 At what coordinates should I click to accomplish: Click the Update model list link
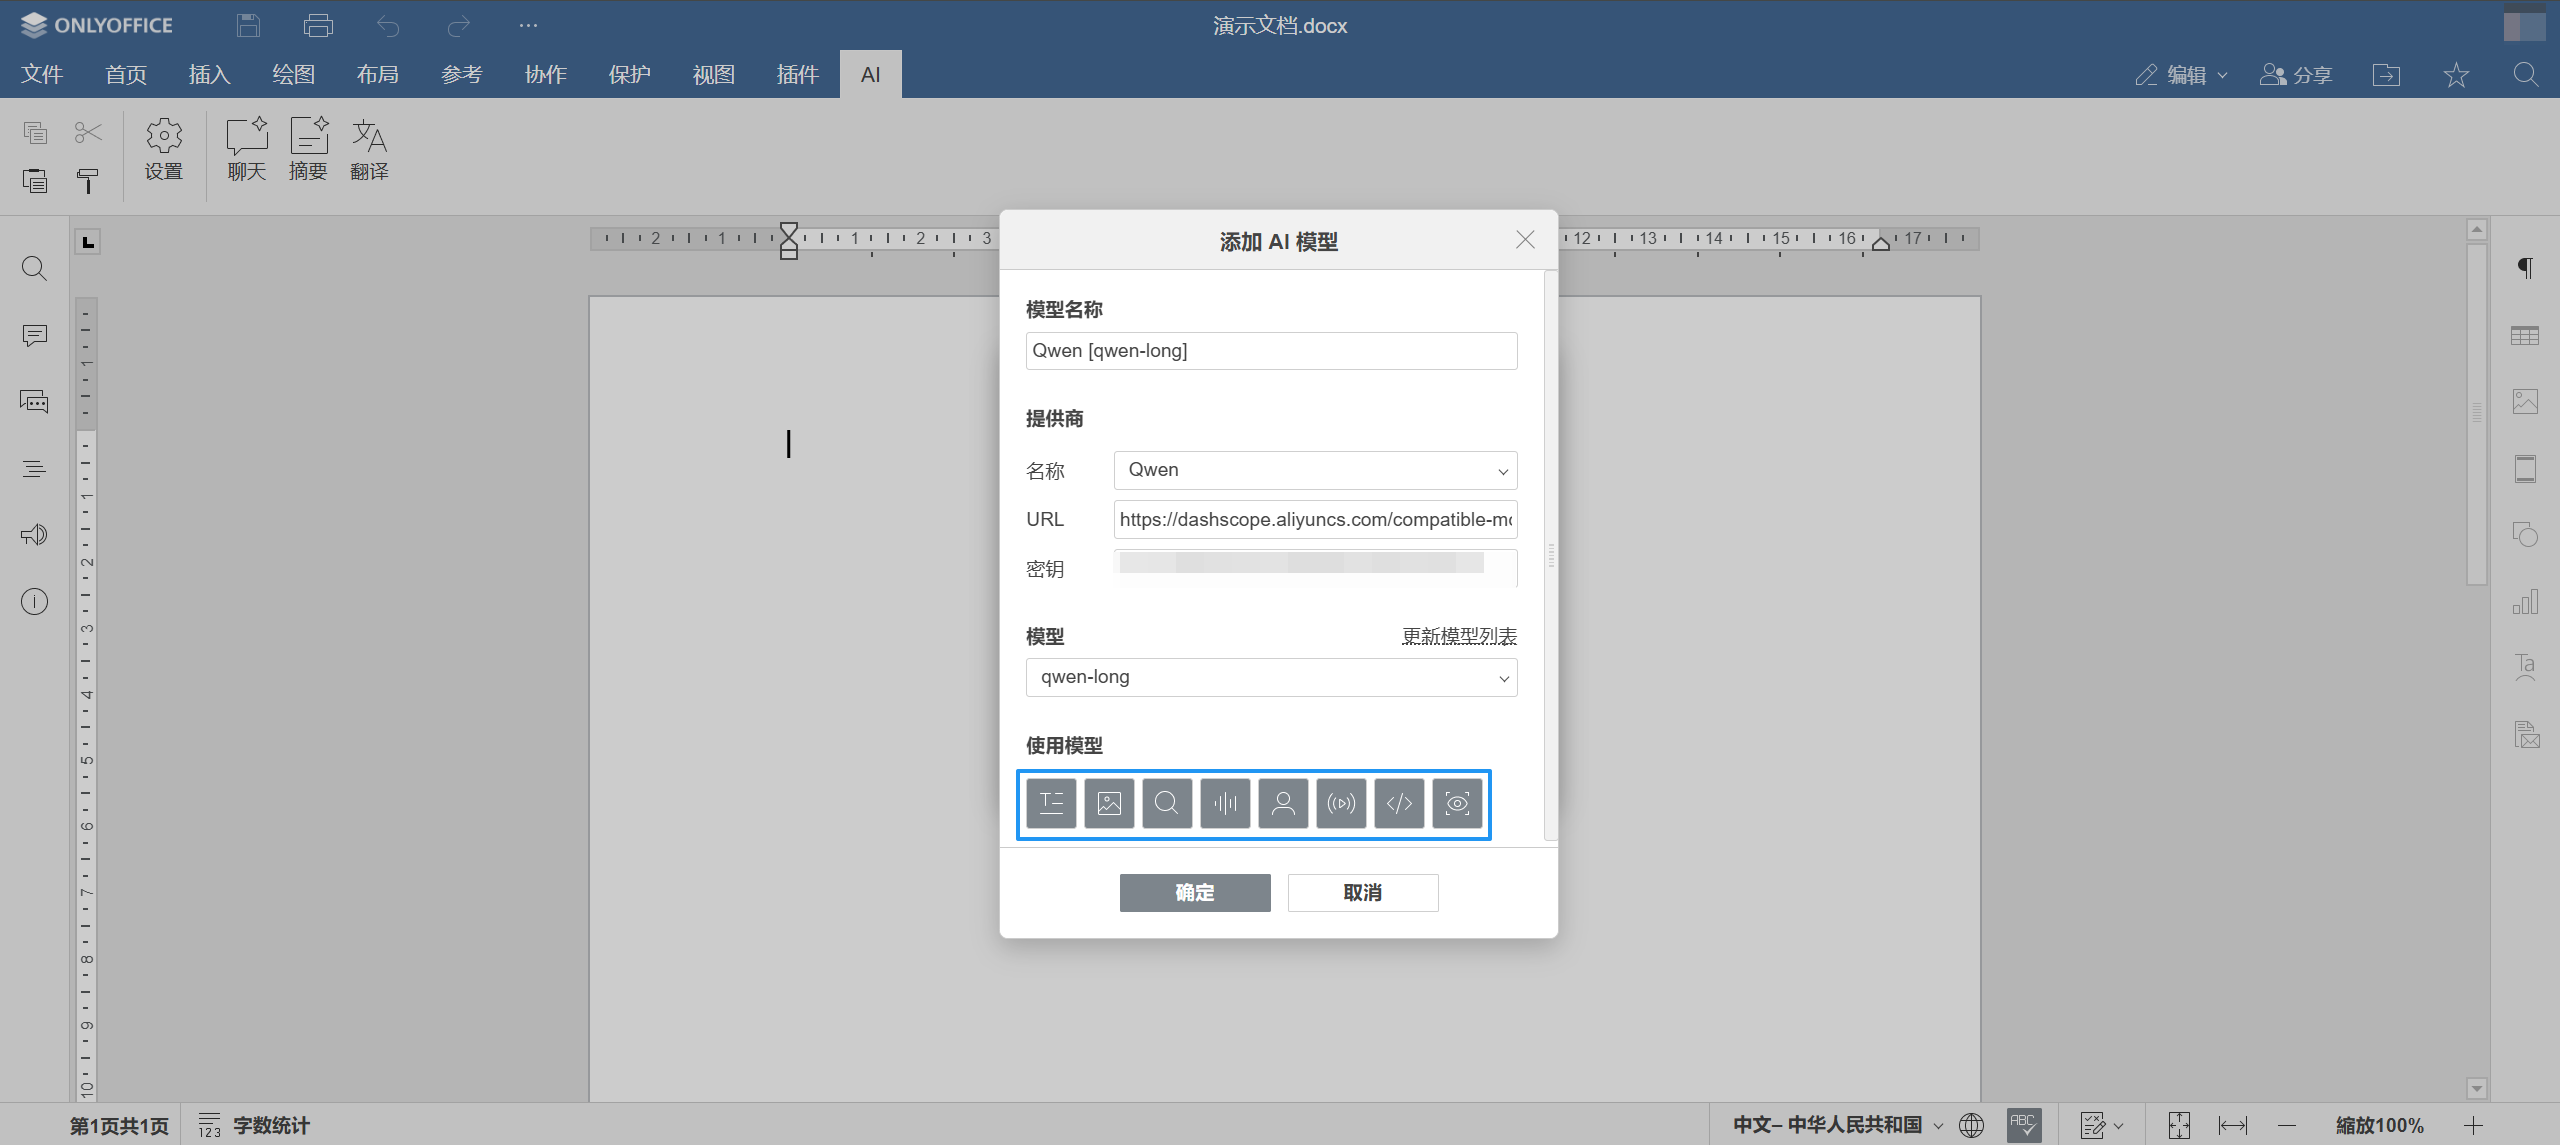(1459, 636)
